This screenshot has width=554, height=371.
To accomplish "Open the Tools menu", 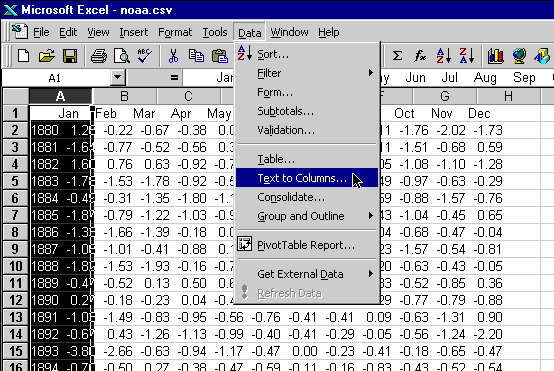I will point(215,32).
